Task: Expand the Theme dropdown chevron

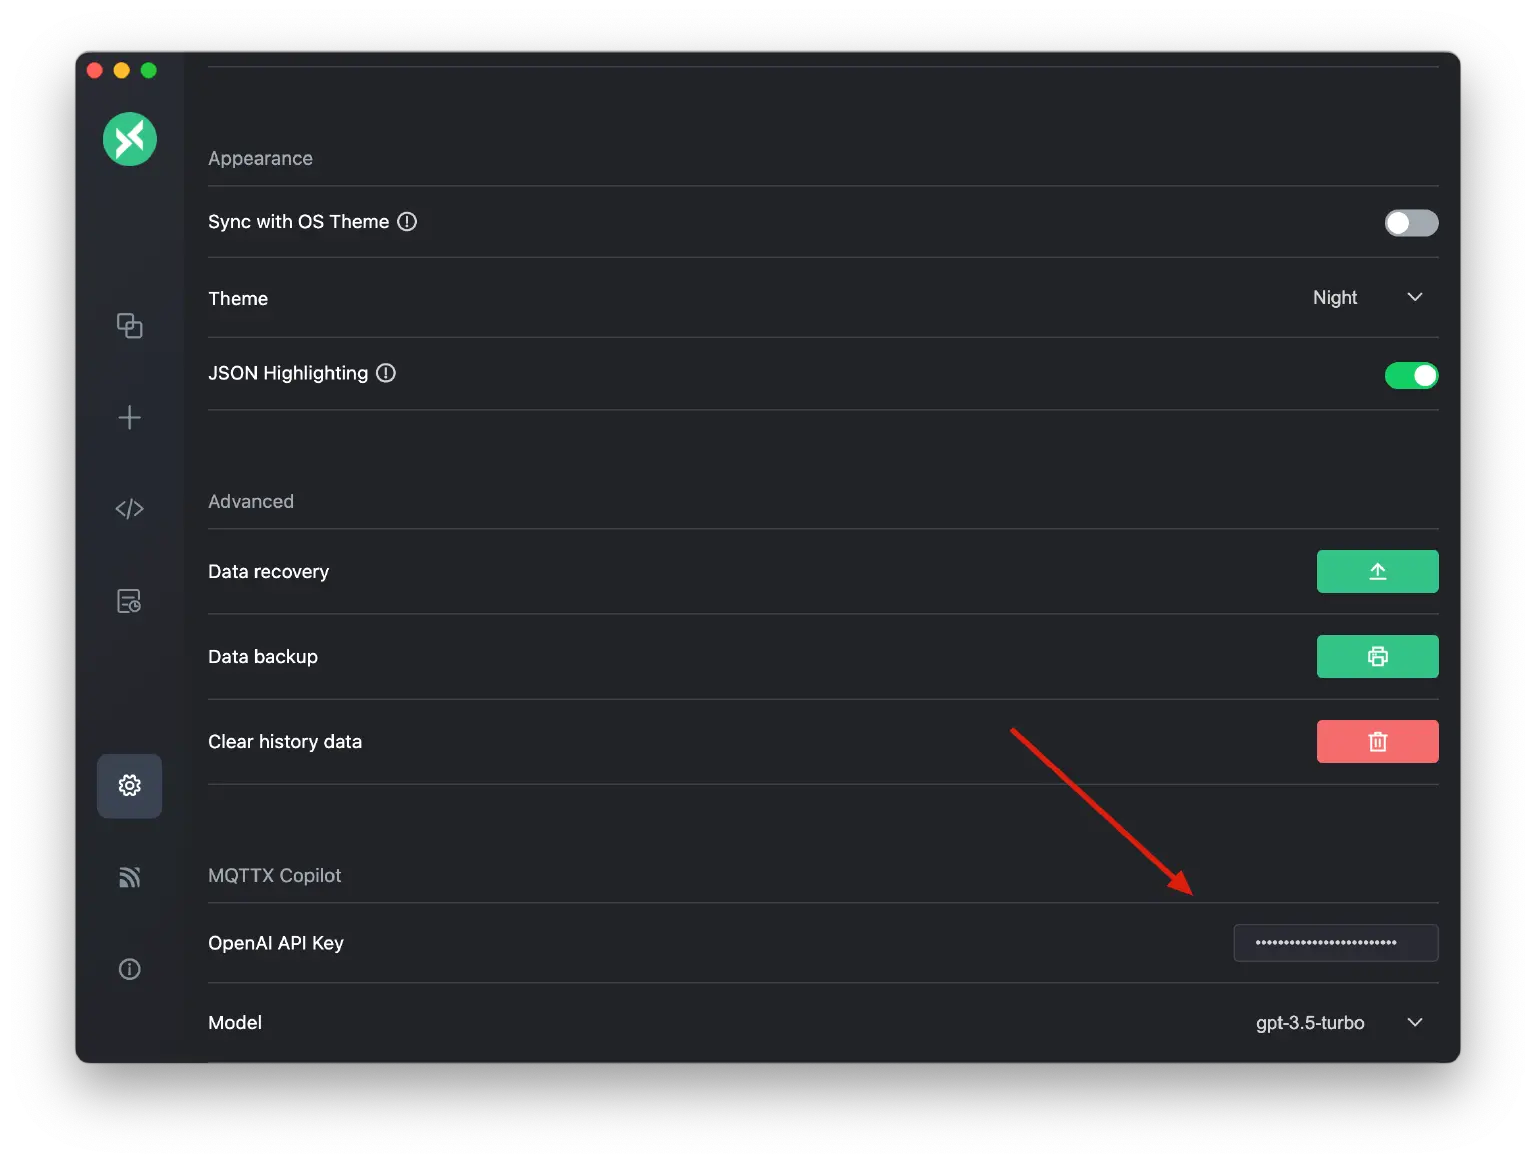Action: click(x=1415, y=297)
